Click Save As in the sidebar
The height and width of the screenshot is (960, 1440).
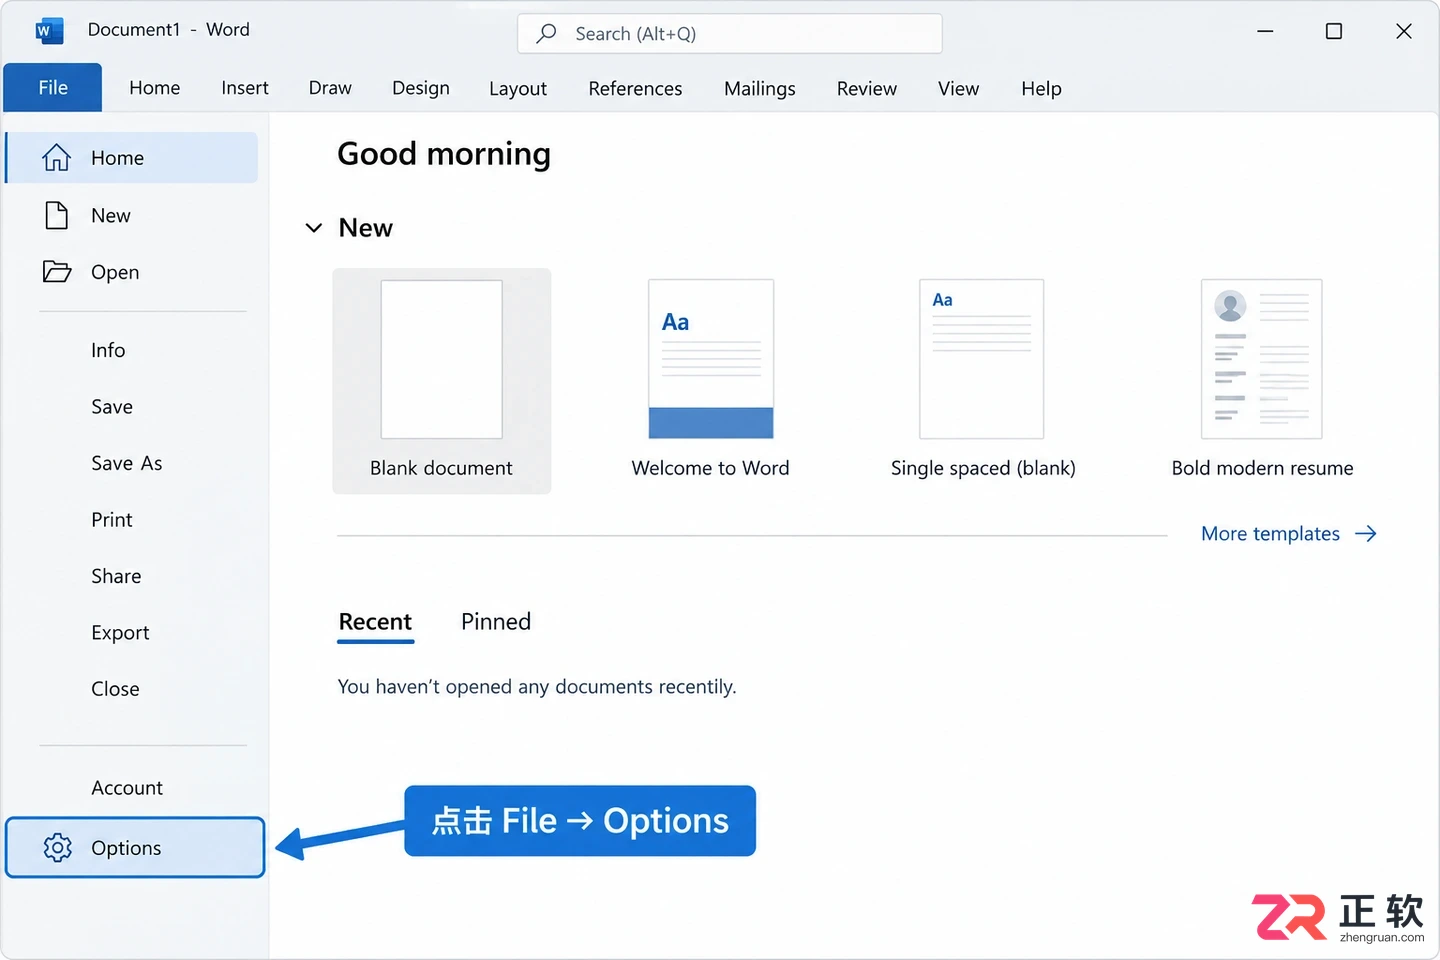point(127,463)
